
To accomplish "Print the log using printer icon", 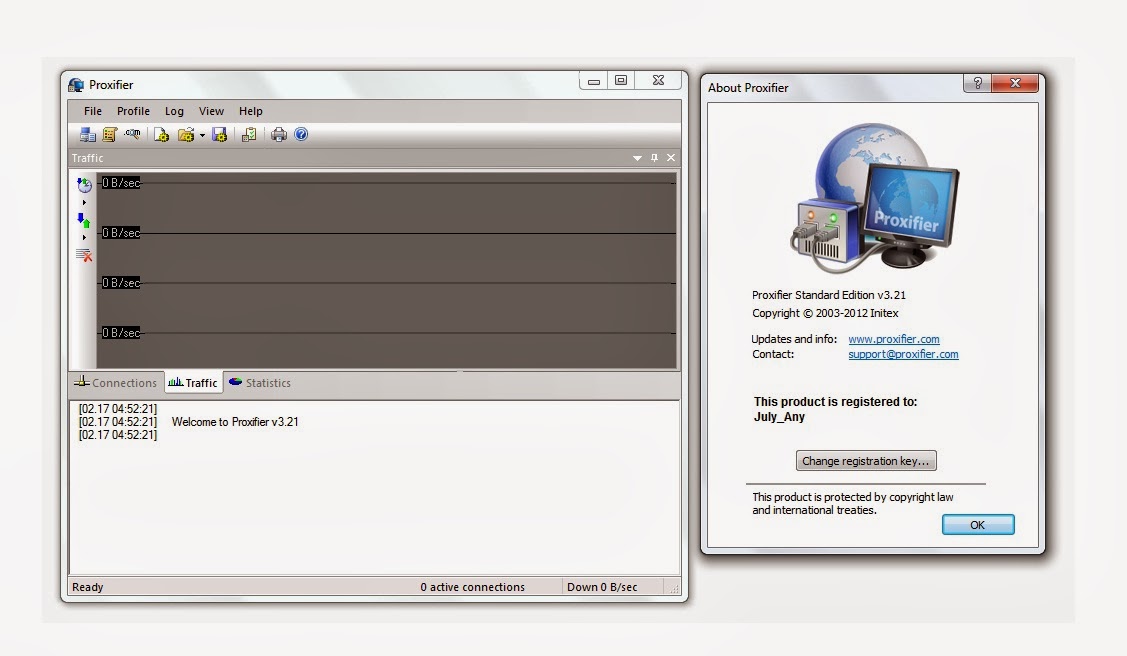I will 279,134.
